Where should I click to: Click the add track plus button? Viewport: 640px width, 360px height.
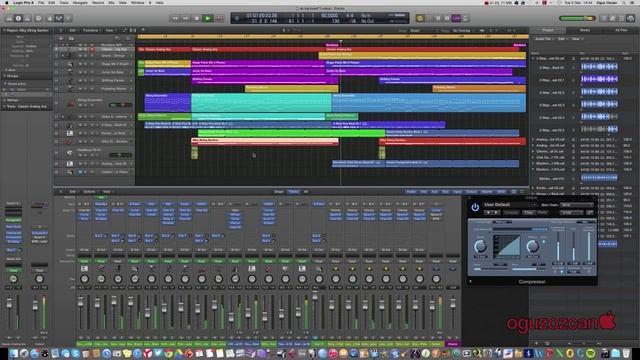click(x=61, y=38)
